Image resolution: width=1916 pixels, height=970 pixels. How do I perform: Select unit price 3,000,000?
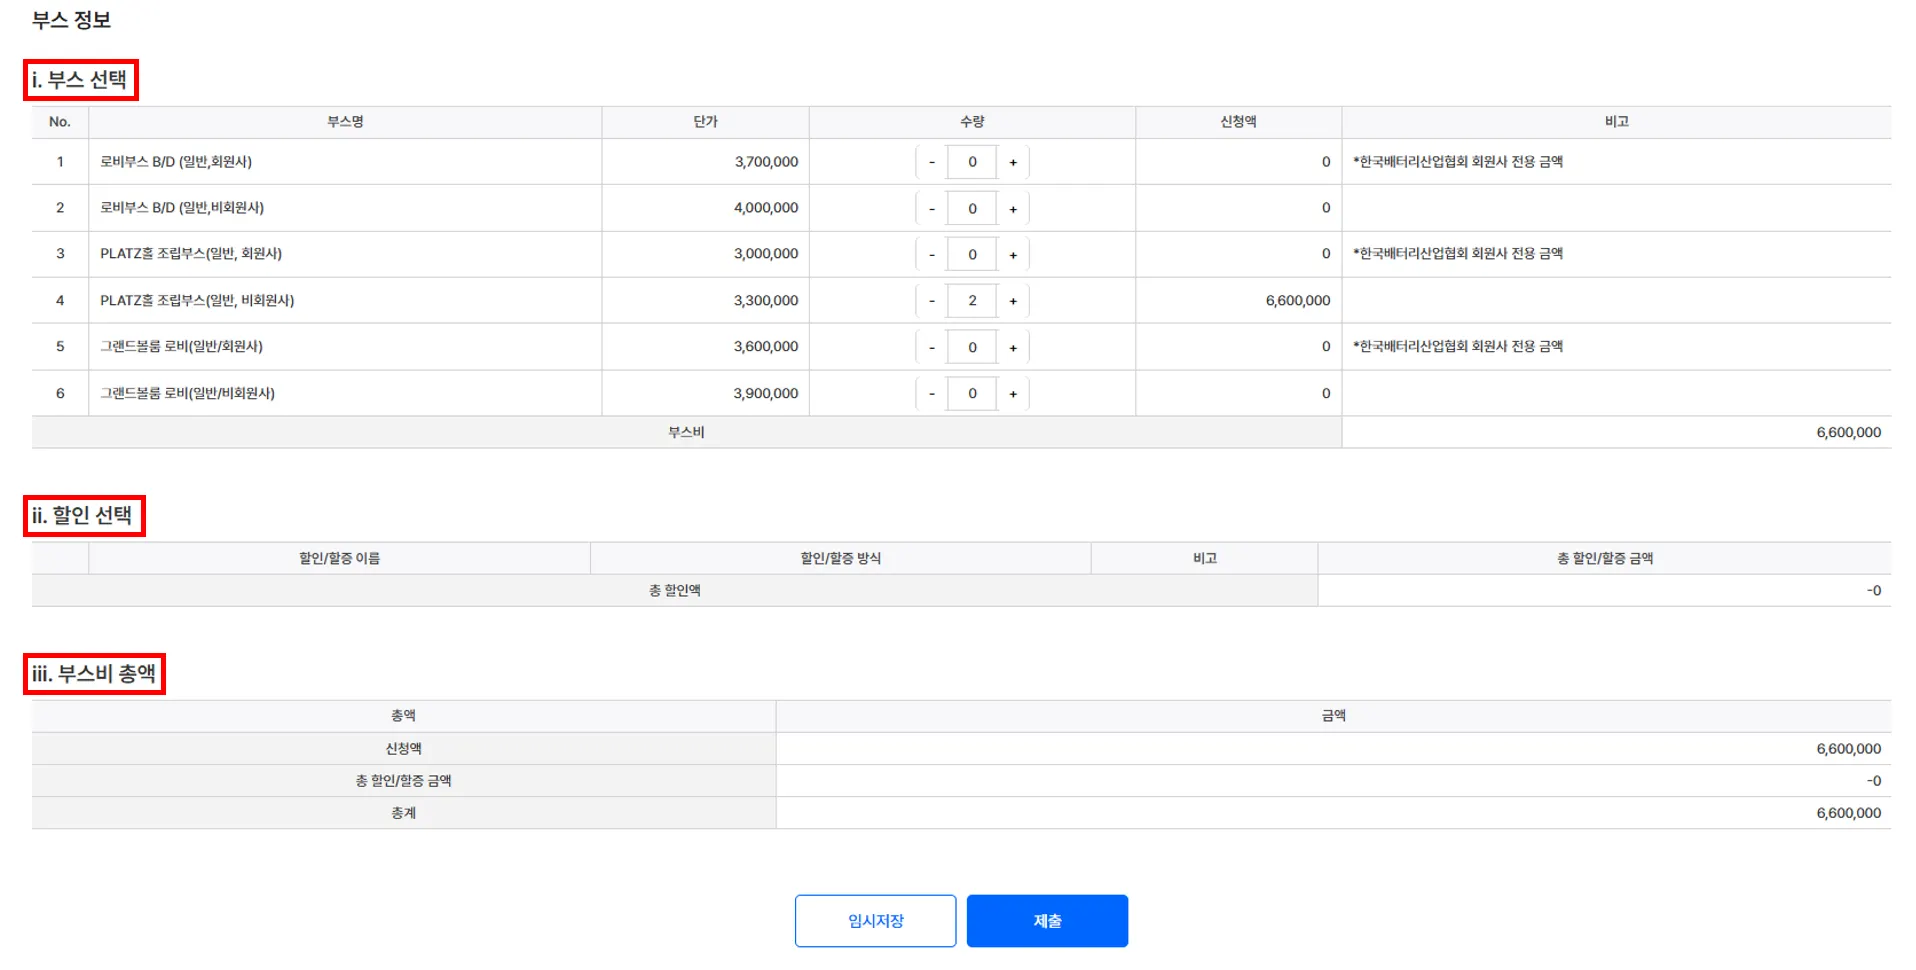point(766,254)
